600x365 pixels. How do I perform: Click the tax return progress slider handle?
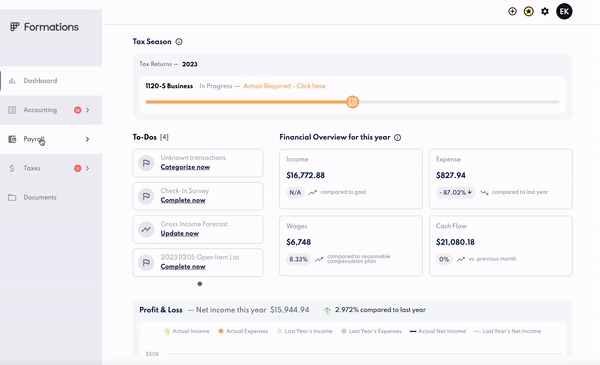click(352, 102)
